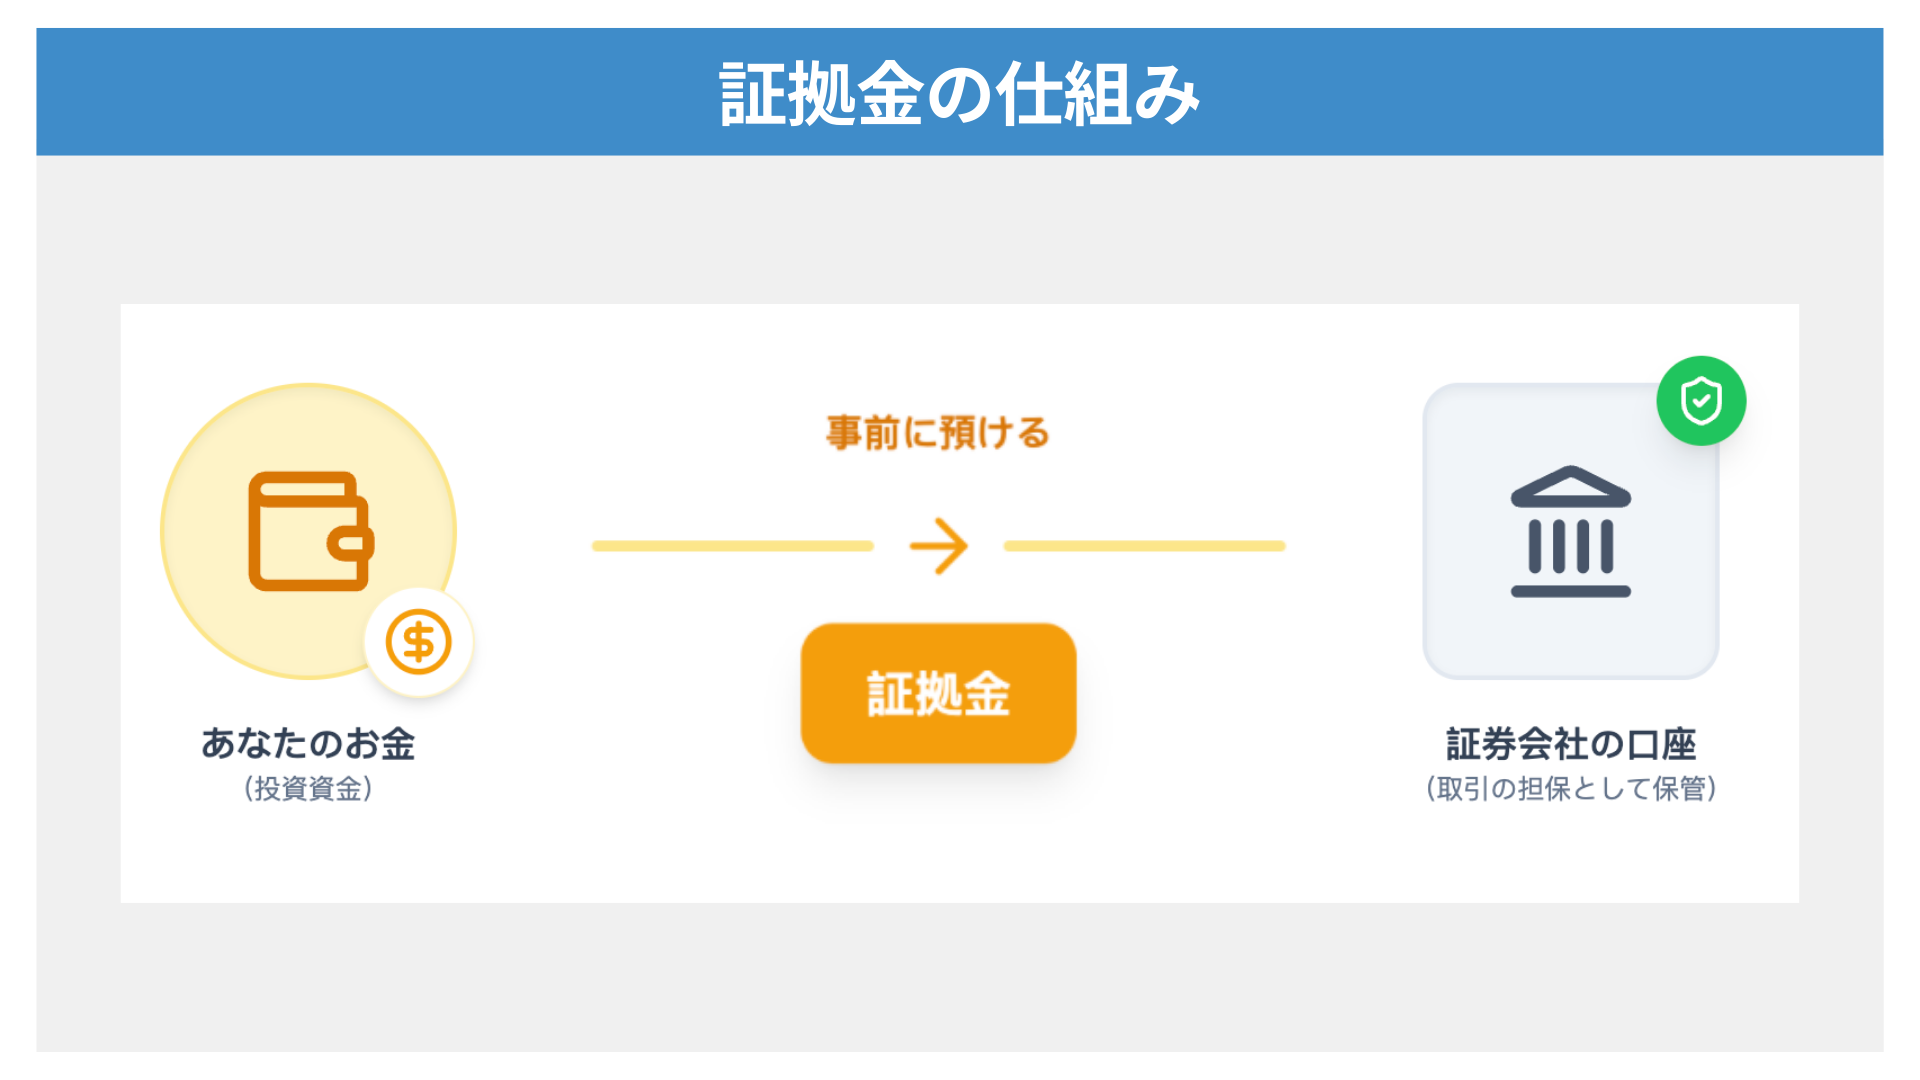Click the gray area below the white card
The width and height of the screenshot is (1920, 1080).
(x=960, y=977)
